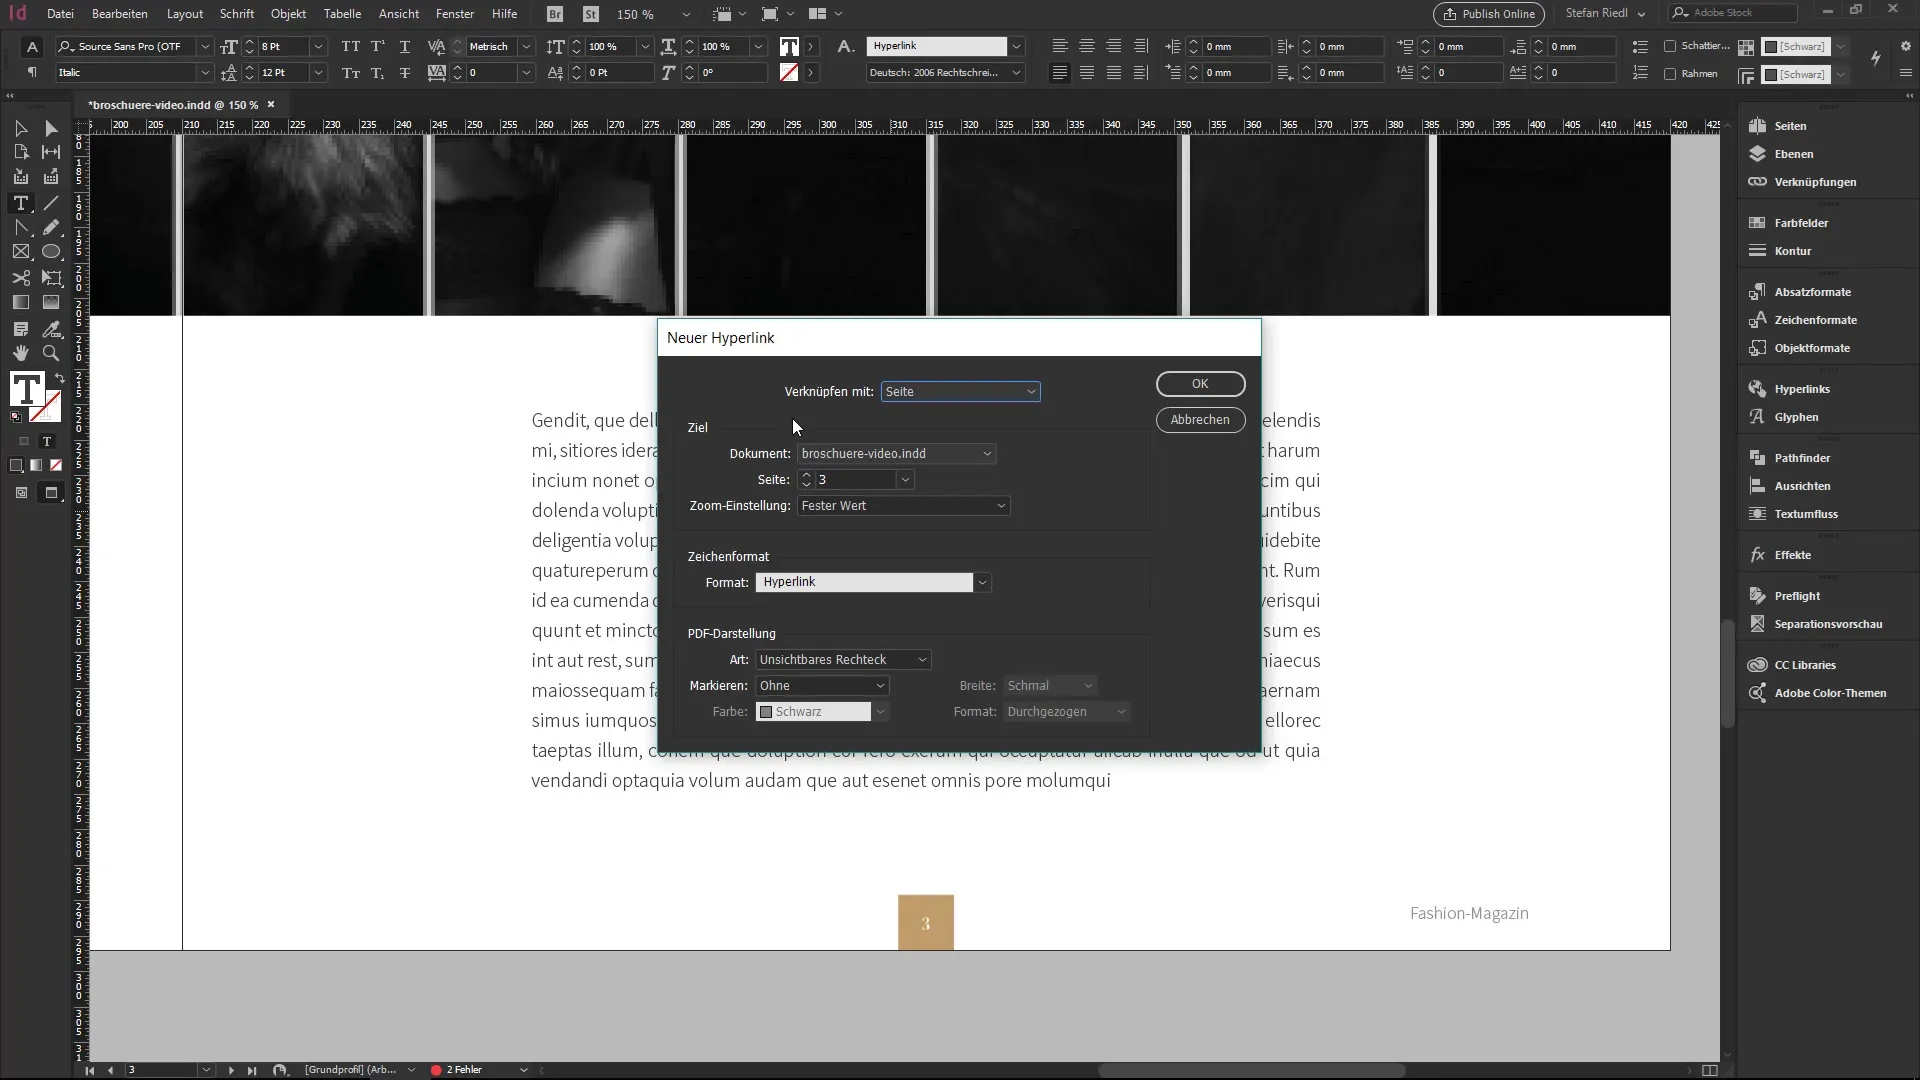
Task: Click the fill color T swatch
Action: pos(26,389)
